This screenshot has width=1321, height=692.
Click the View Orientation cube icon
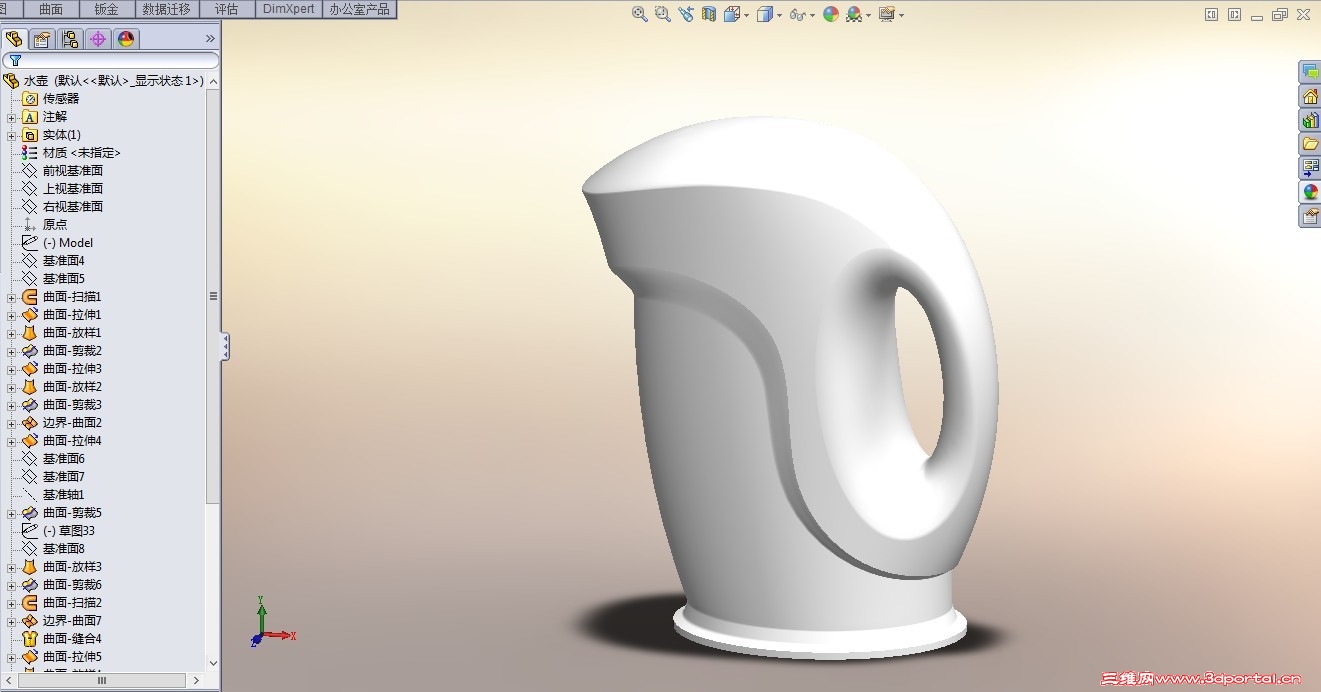click(731, 14)
